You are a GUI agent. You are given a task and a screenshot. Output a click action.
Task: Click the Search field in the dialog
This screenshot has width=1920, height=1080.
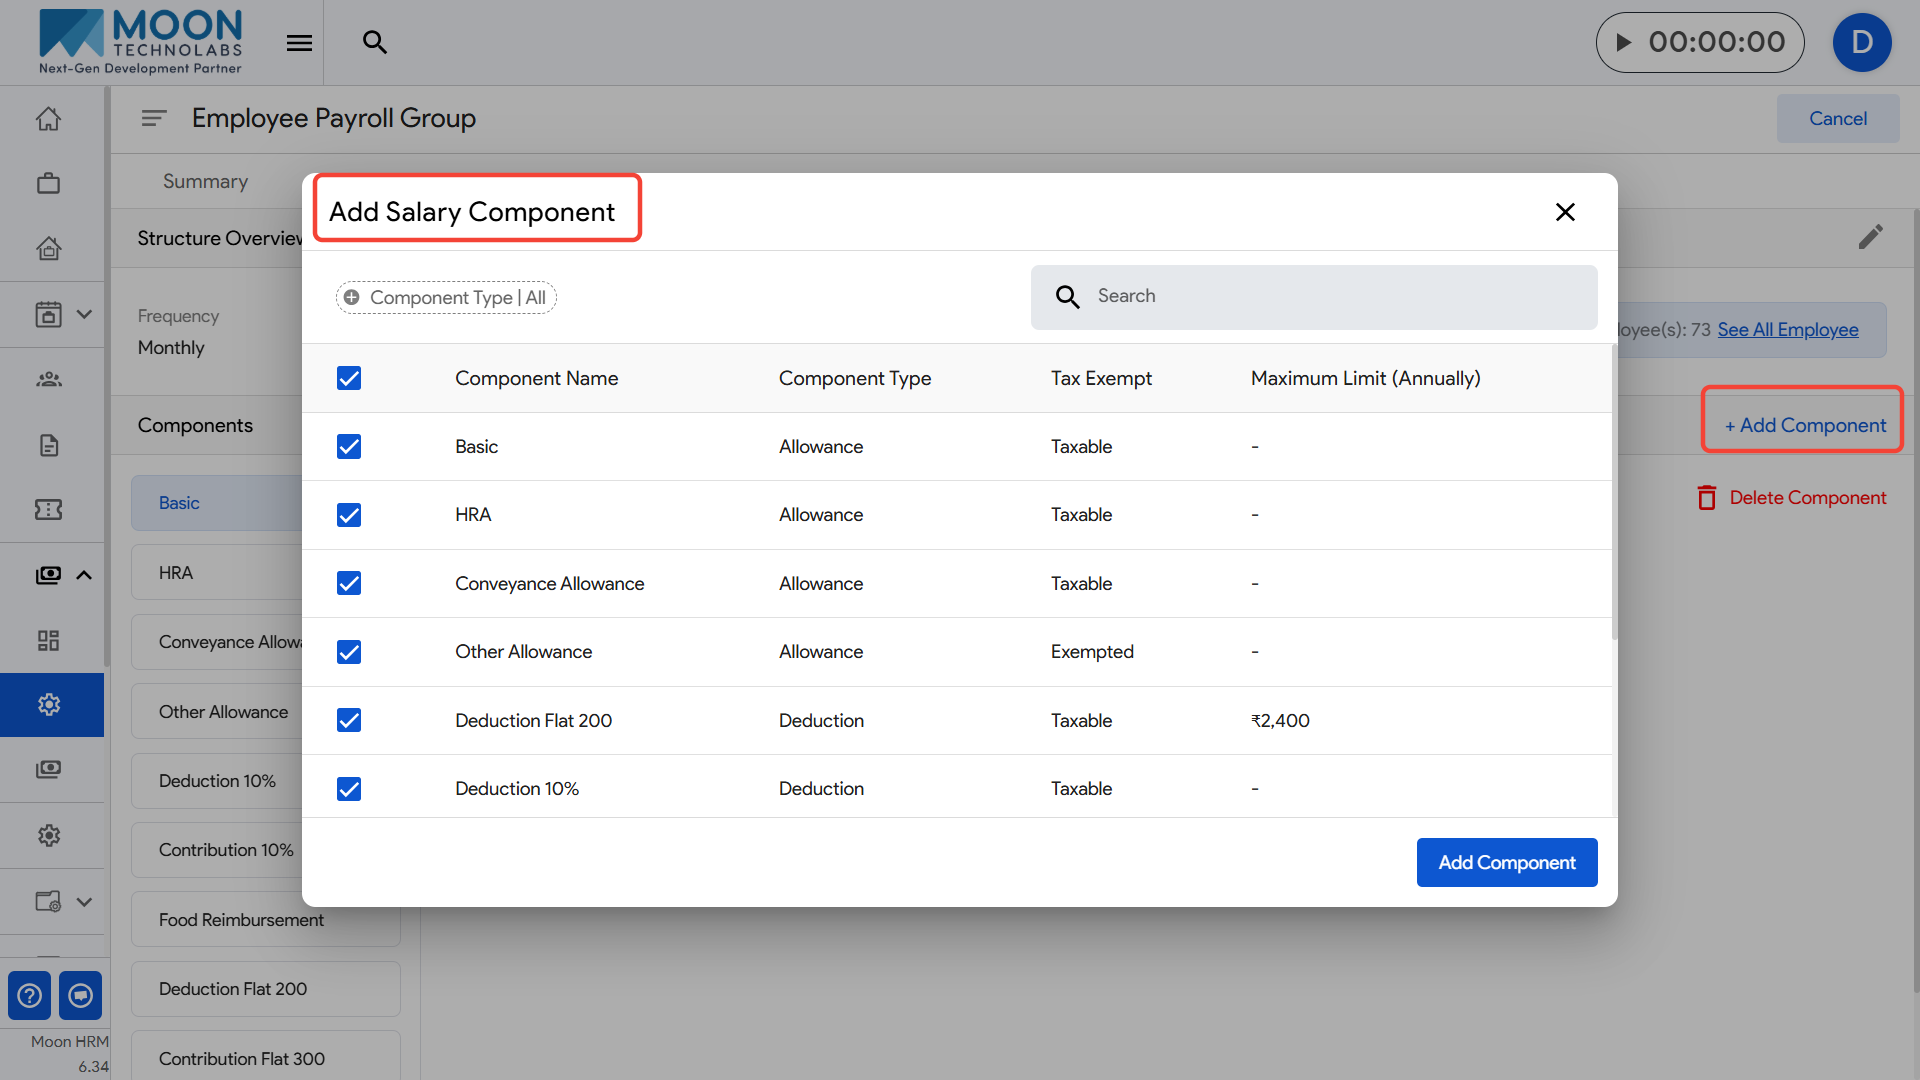click(x=1313, y=297)
